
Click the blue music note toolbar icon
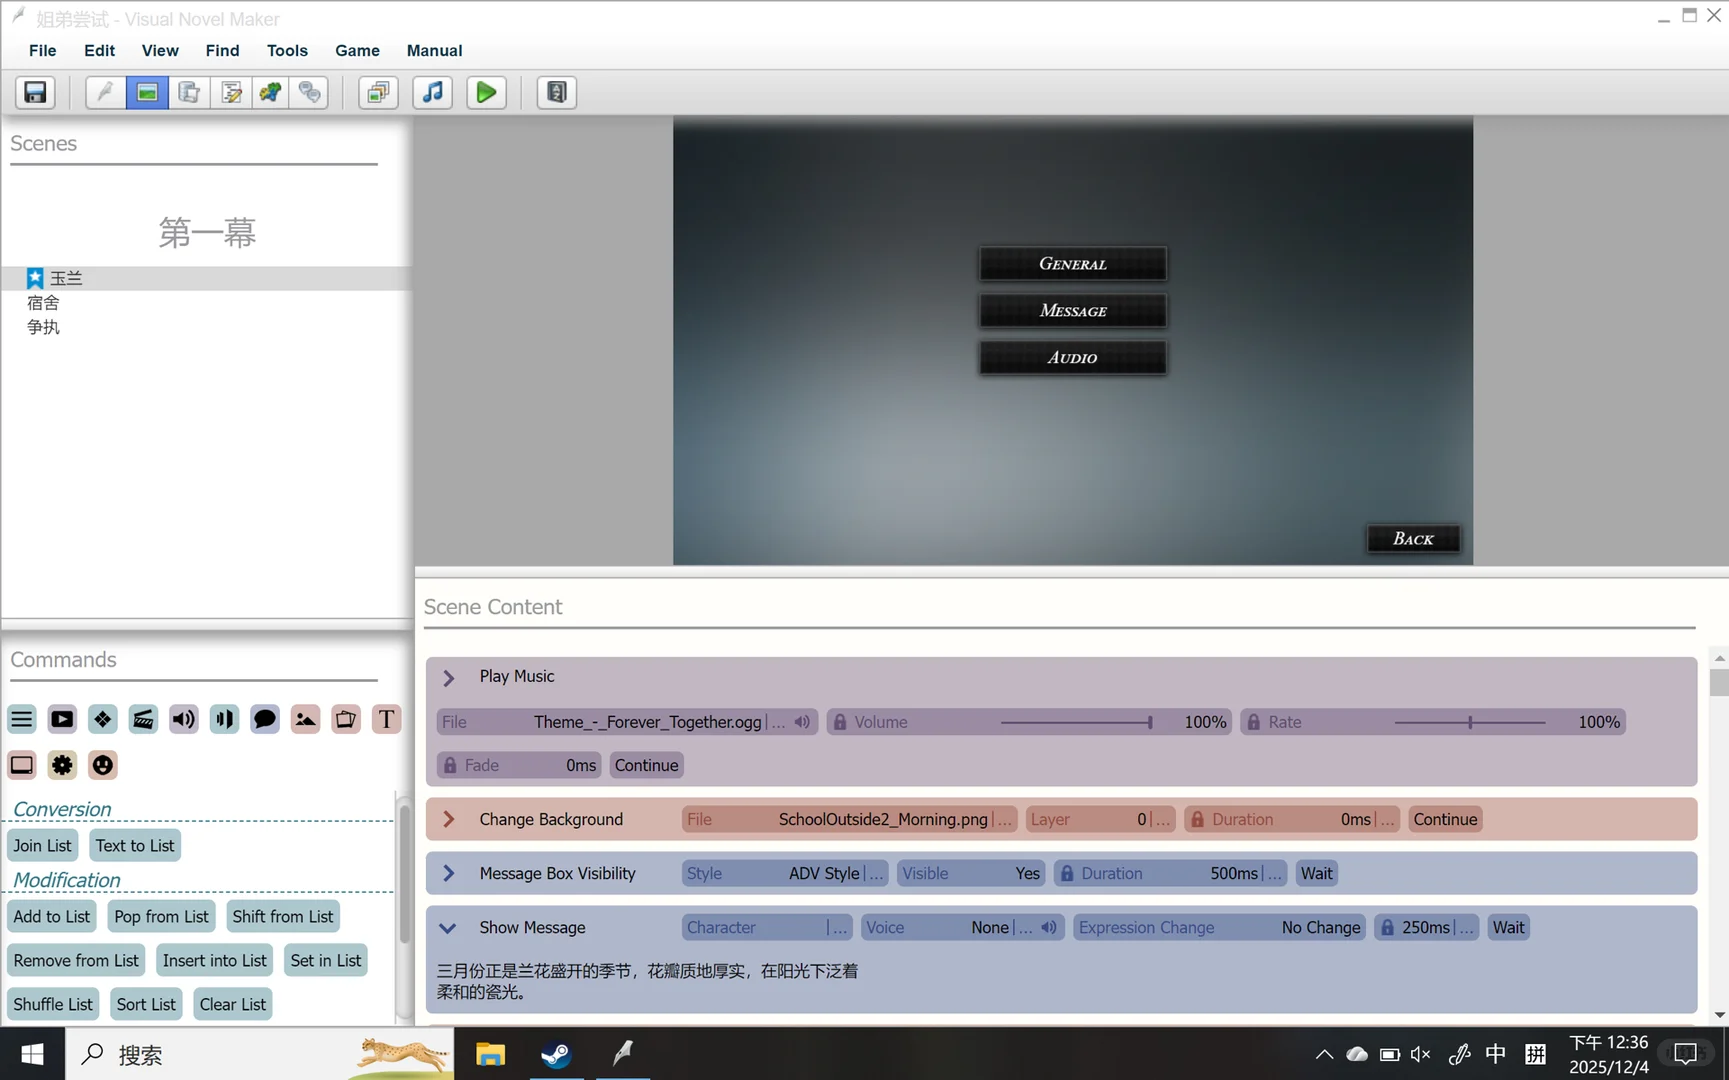coord(432,93)
